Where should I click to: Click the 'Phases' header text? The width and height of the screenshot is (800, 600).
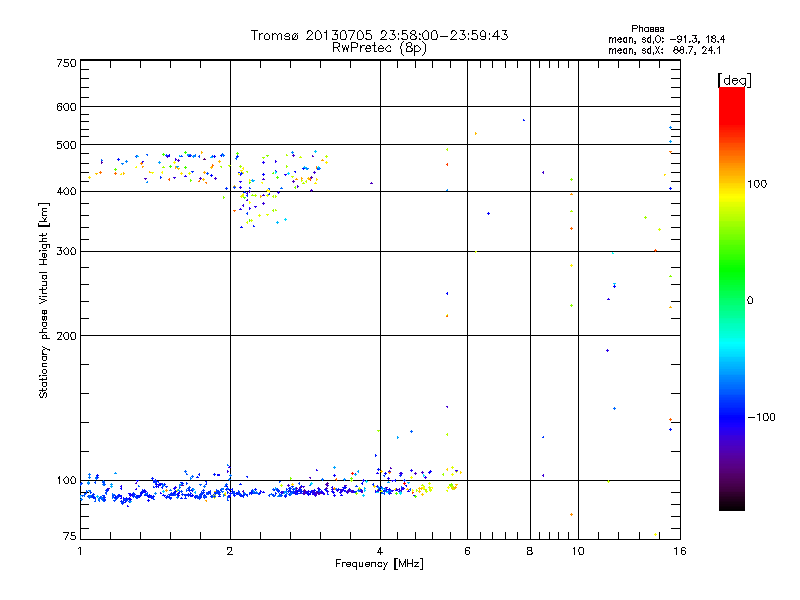(x=647, y=29)
